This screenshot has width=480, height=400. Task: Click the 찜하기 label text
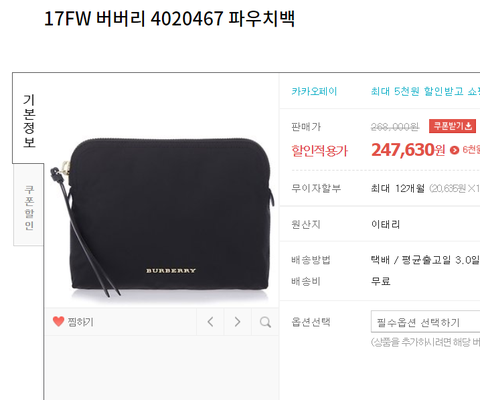click(x=80, y=322)
